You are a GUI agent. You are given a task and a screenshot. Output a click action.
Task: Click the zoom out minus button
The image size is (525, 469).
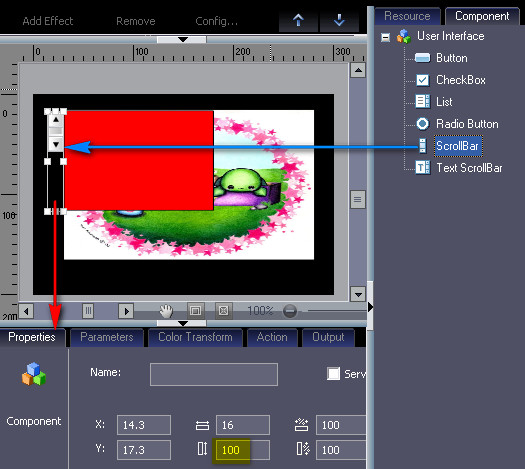tap(290, 311)
